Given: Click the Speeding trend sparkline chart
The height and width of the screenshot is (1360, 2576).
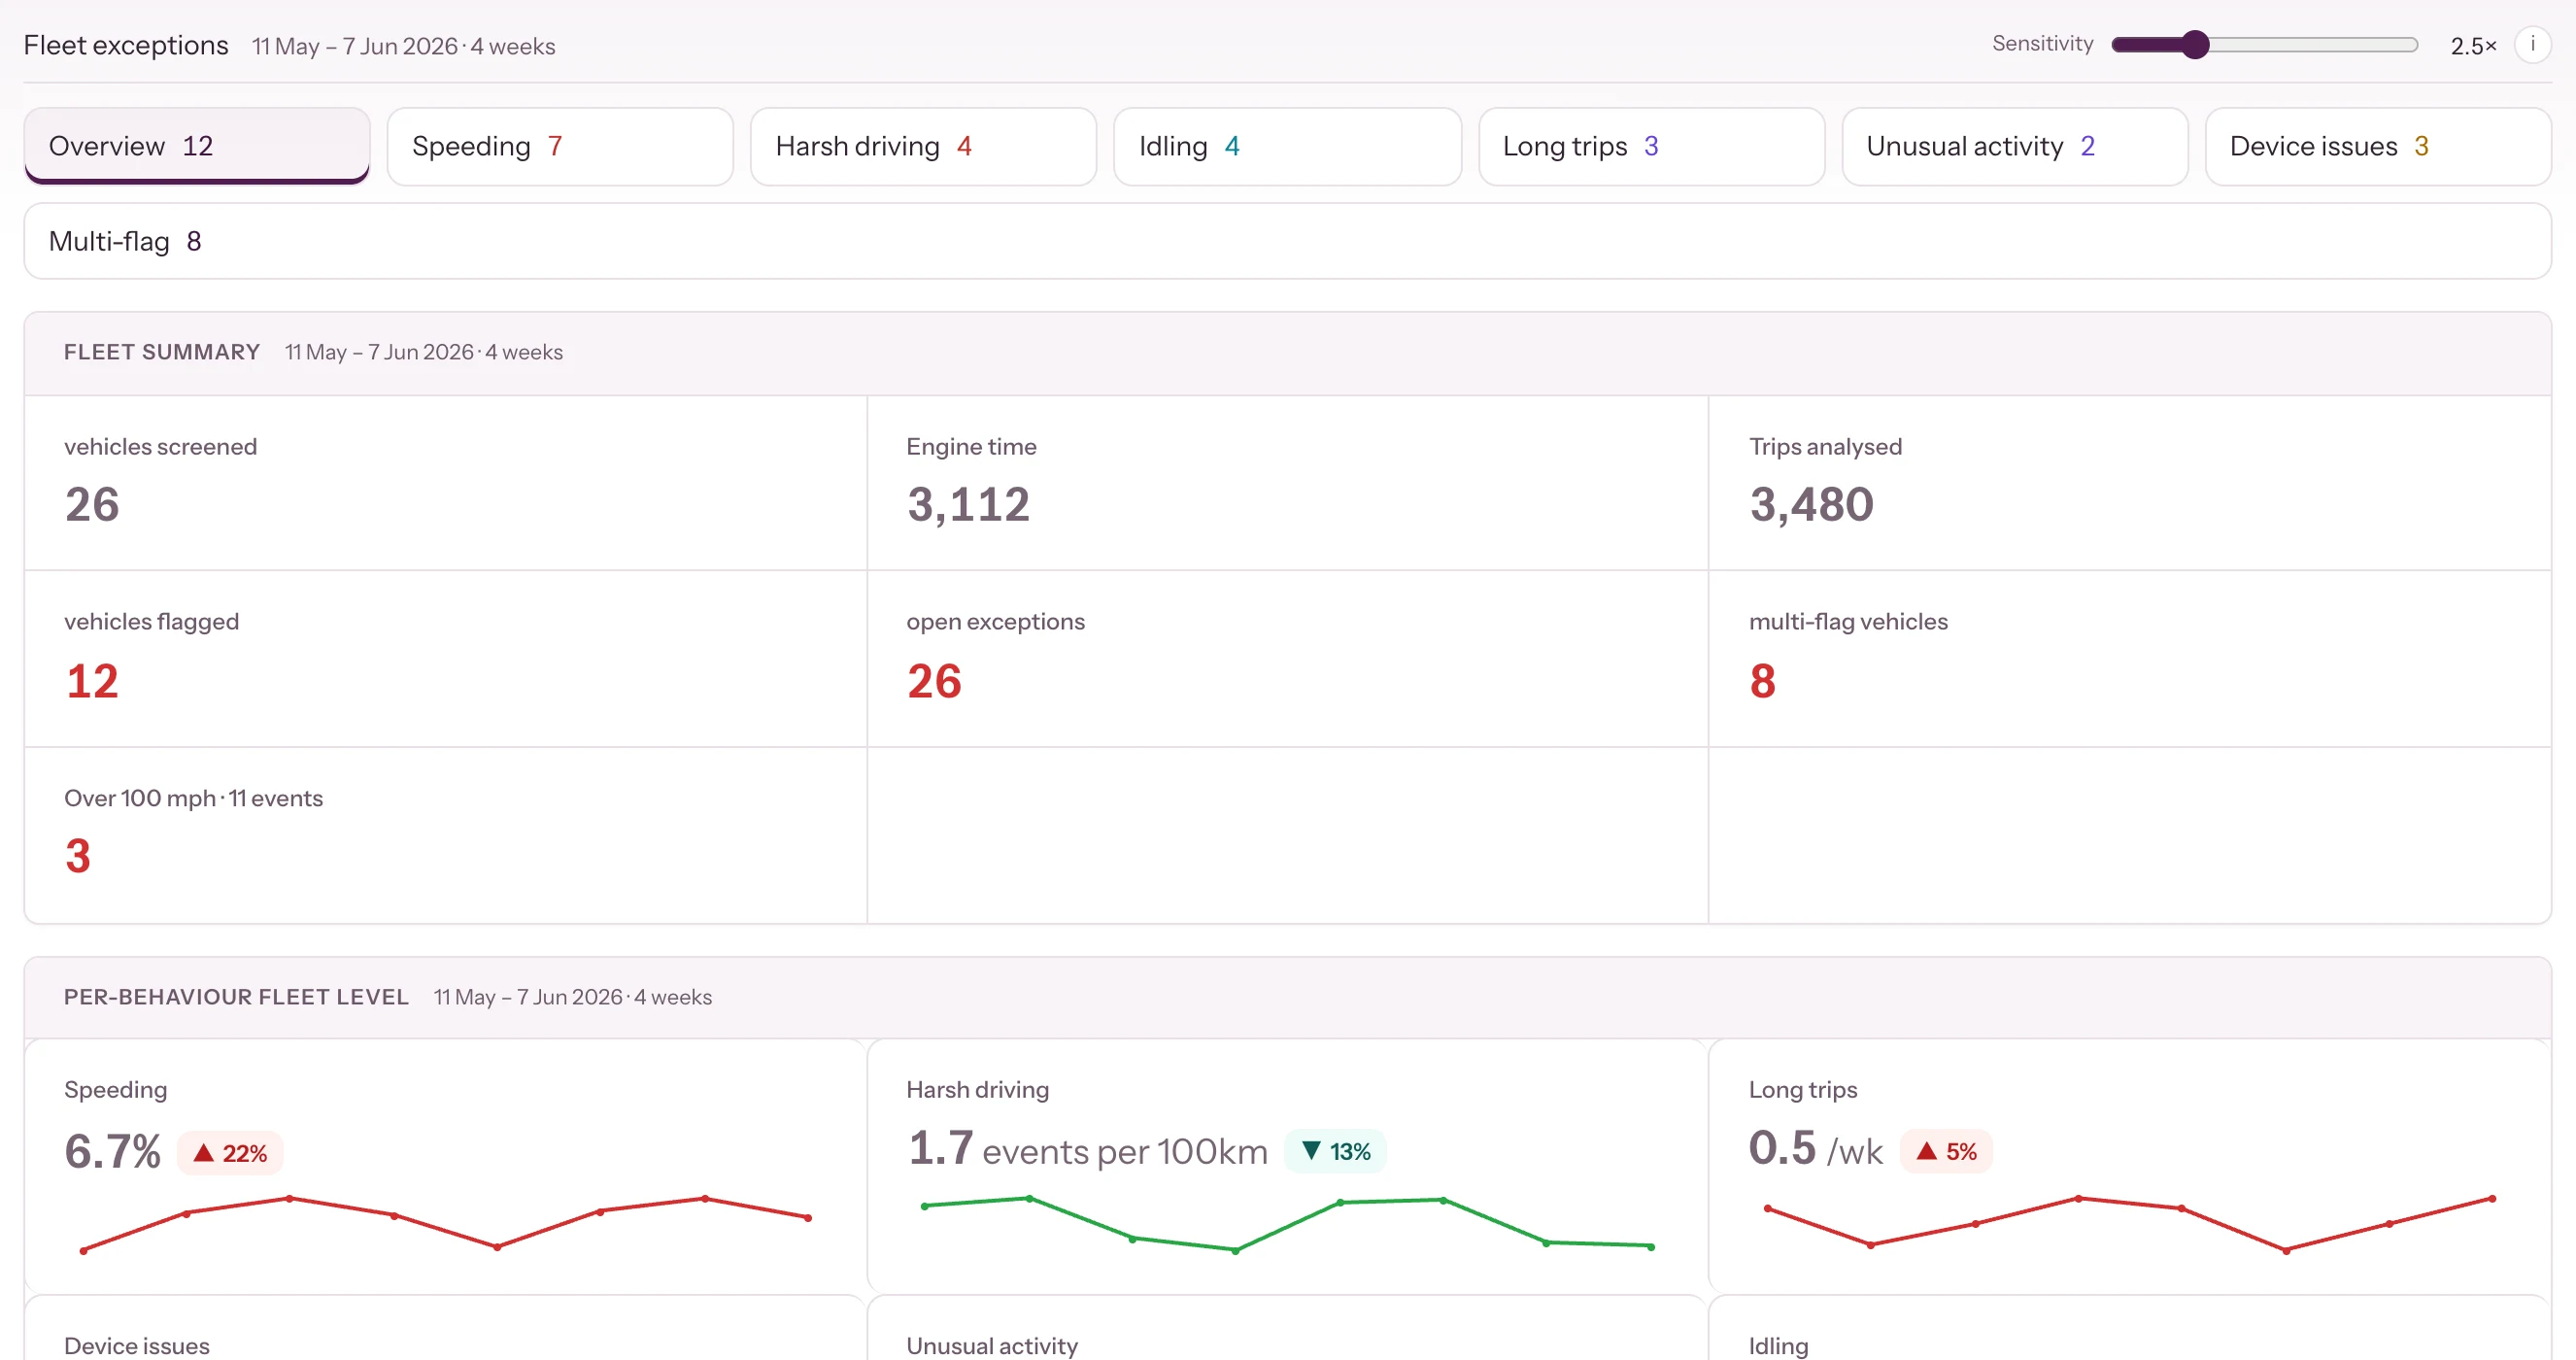Looking at the screenshot, I should (x=446, y=1224).
